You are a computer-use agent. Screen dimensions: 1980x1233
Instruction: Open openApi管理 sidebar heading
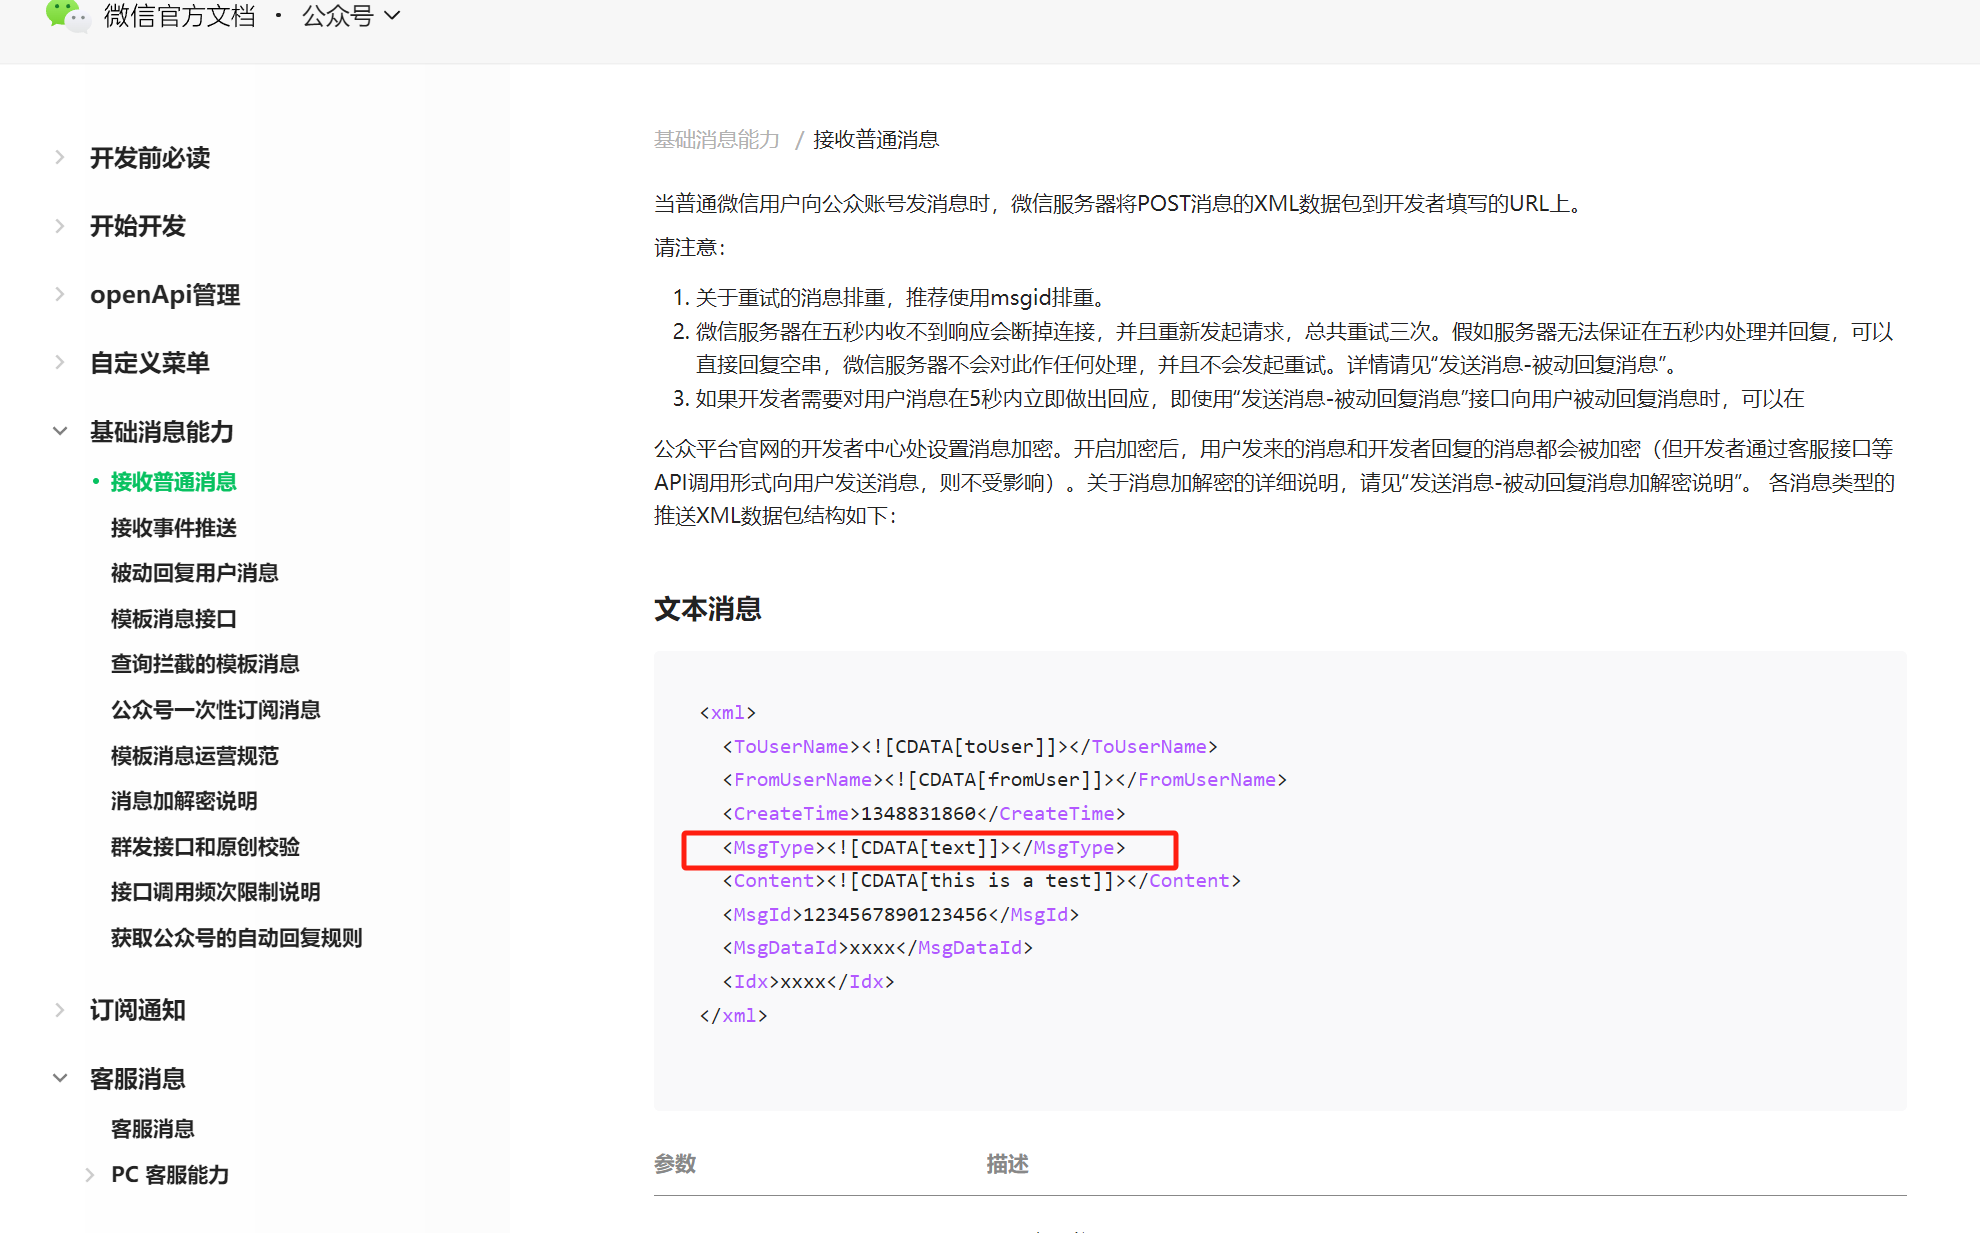click(x=165, y=294)
